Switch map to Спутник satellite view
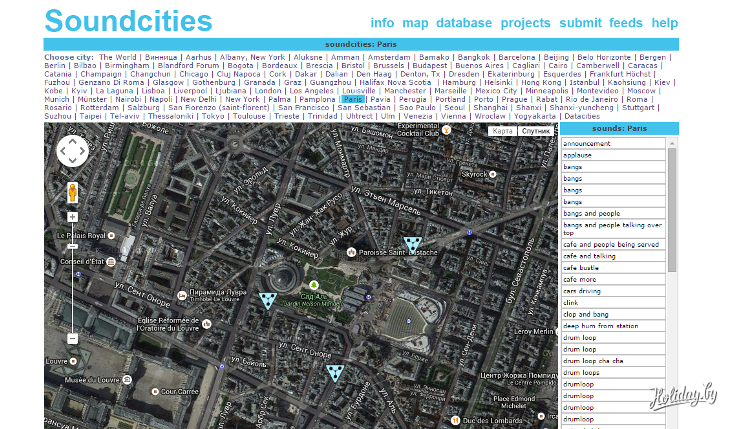 [x=537, y=131]
